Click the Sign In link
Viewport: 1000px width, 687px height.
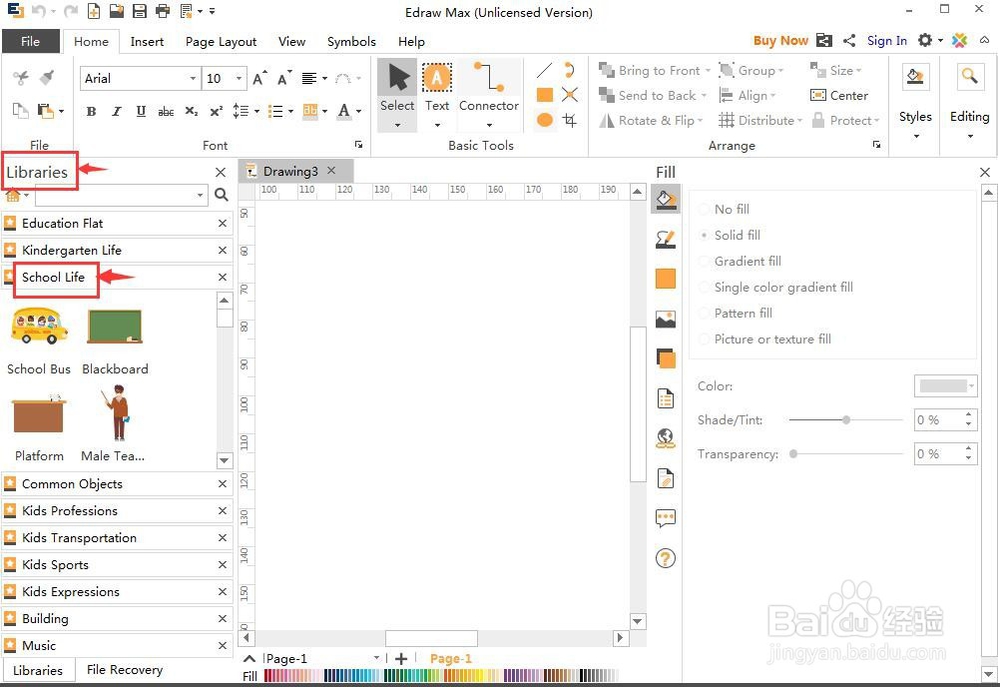tap(886, 41)
